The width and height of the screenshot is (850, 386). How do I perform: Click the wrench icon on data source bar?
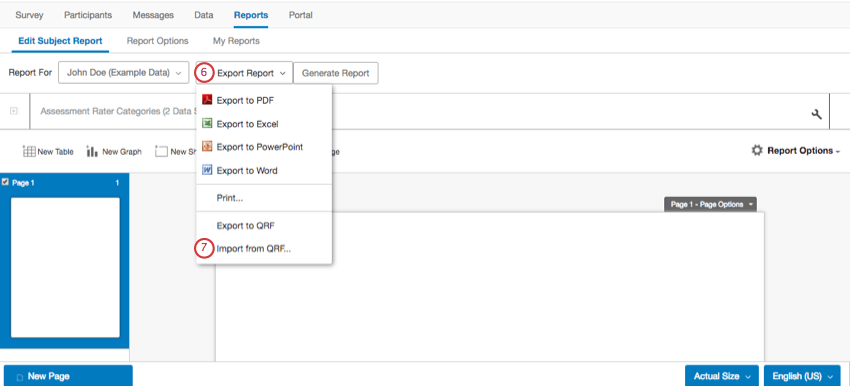pos(816,114)
